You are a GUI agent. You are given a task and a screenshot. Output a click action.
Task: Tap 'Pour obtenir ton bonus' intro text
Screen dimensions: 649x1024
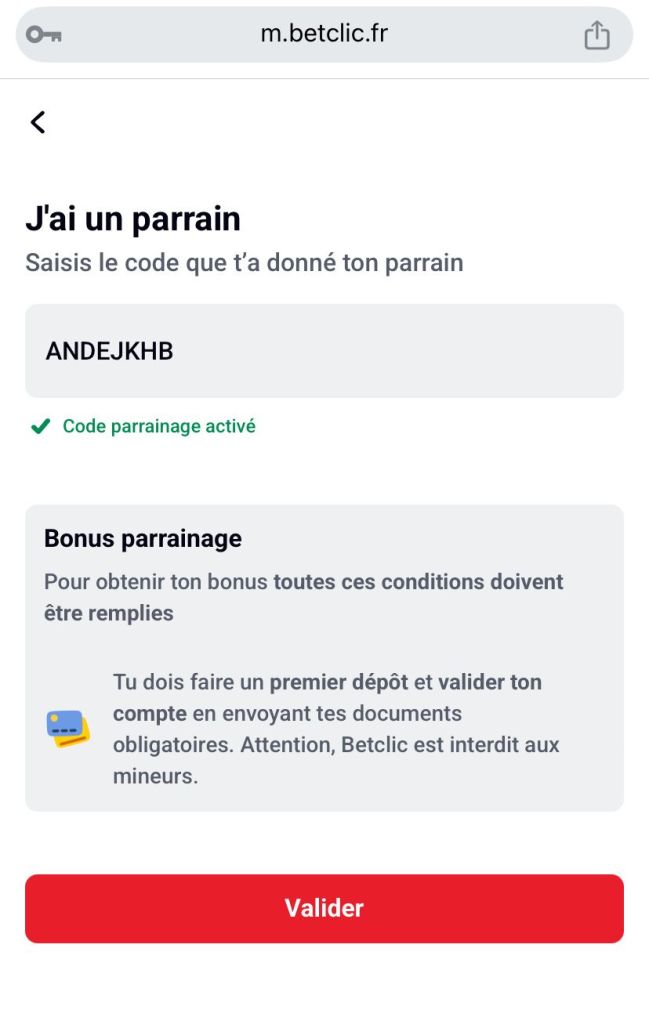157,581
